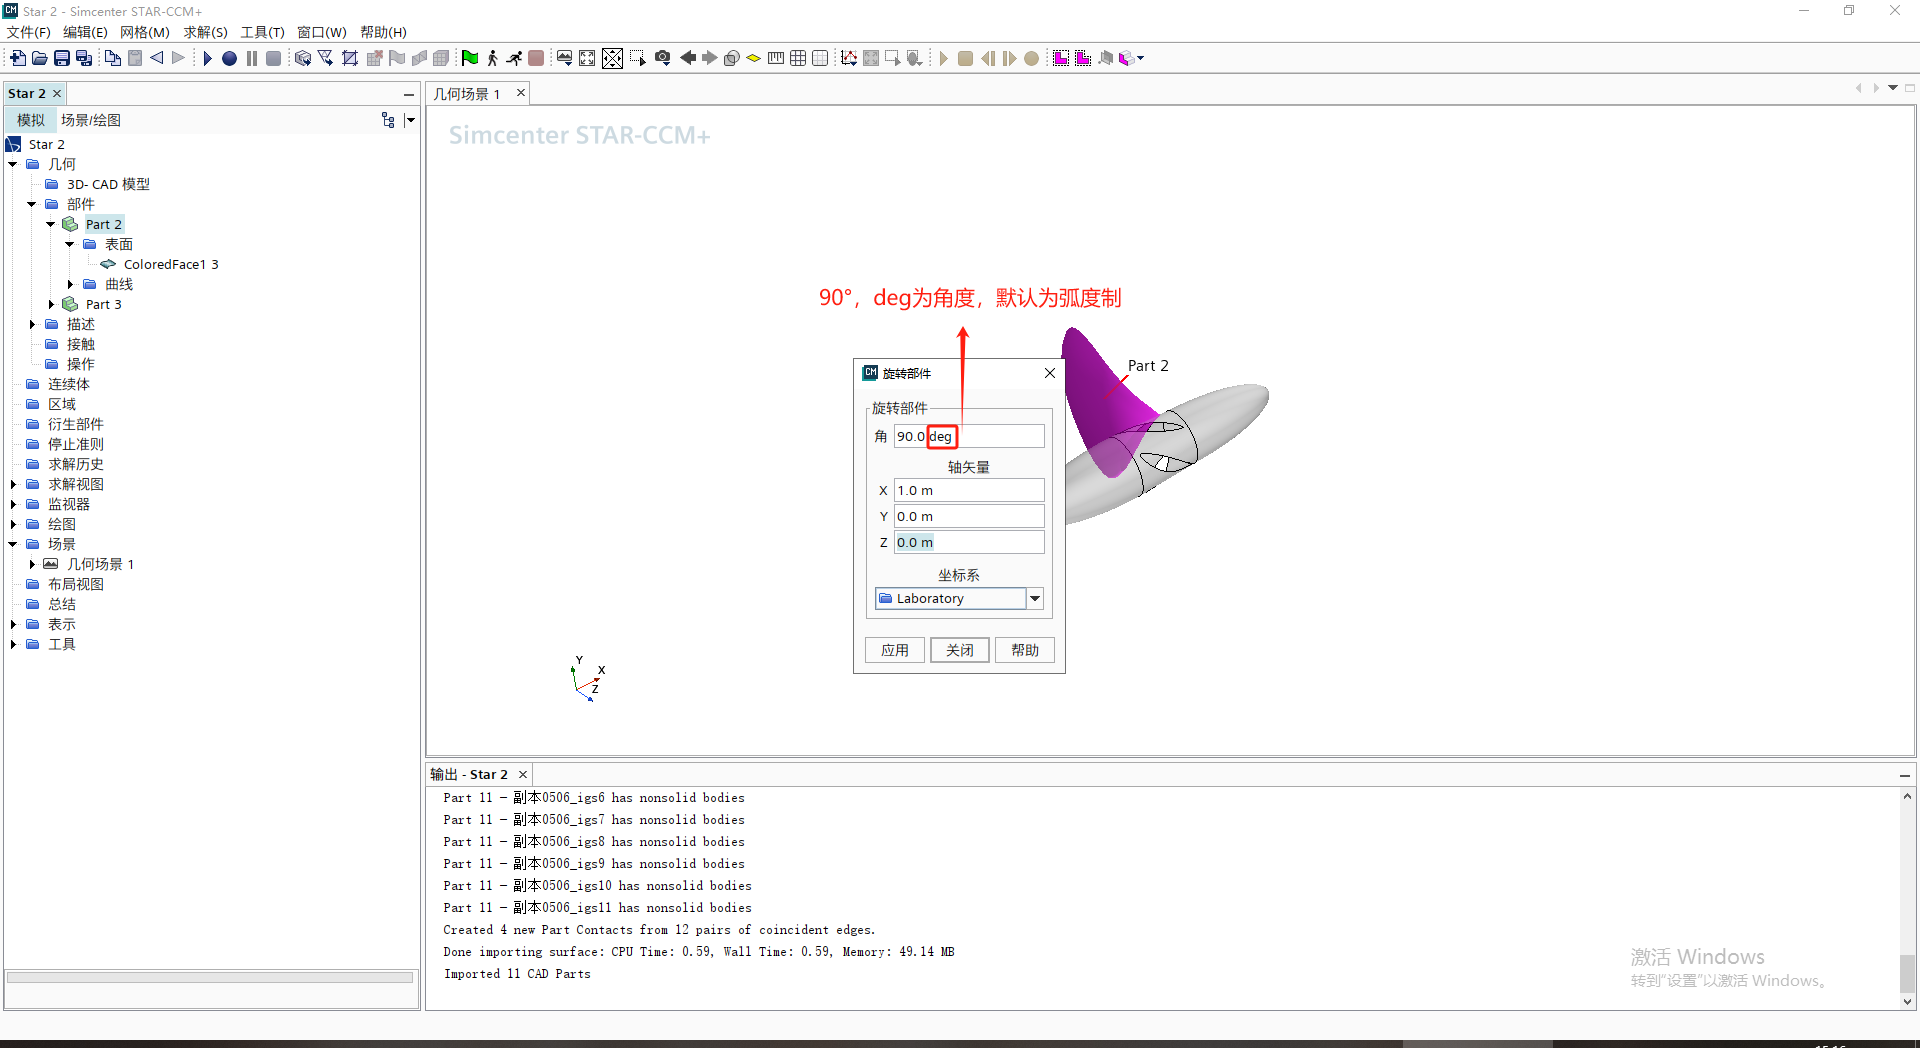Click the line plot toolbar icon
Viewport: 1920px width, 1048px height.
(x=849, y=58)
